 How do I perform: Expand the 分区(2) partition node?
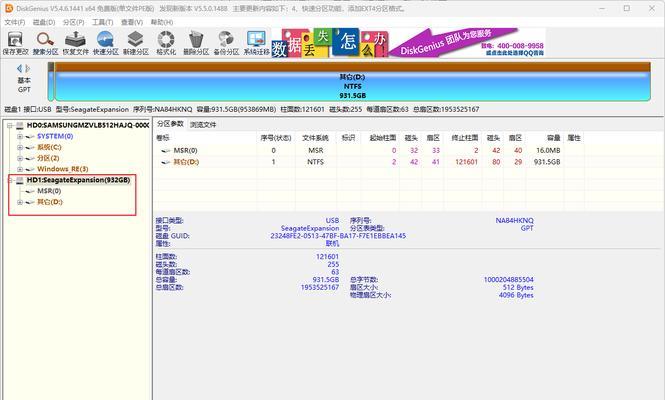click(x=20, y=158)
